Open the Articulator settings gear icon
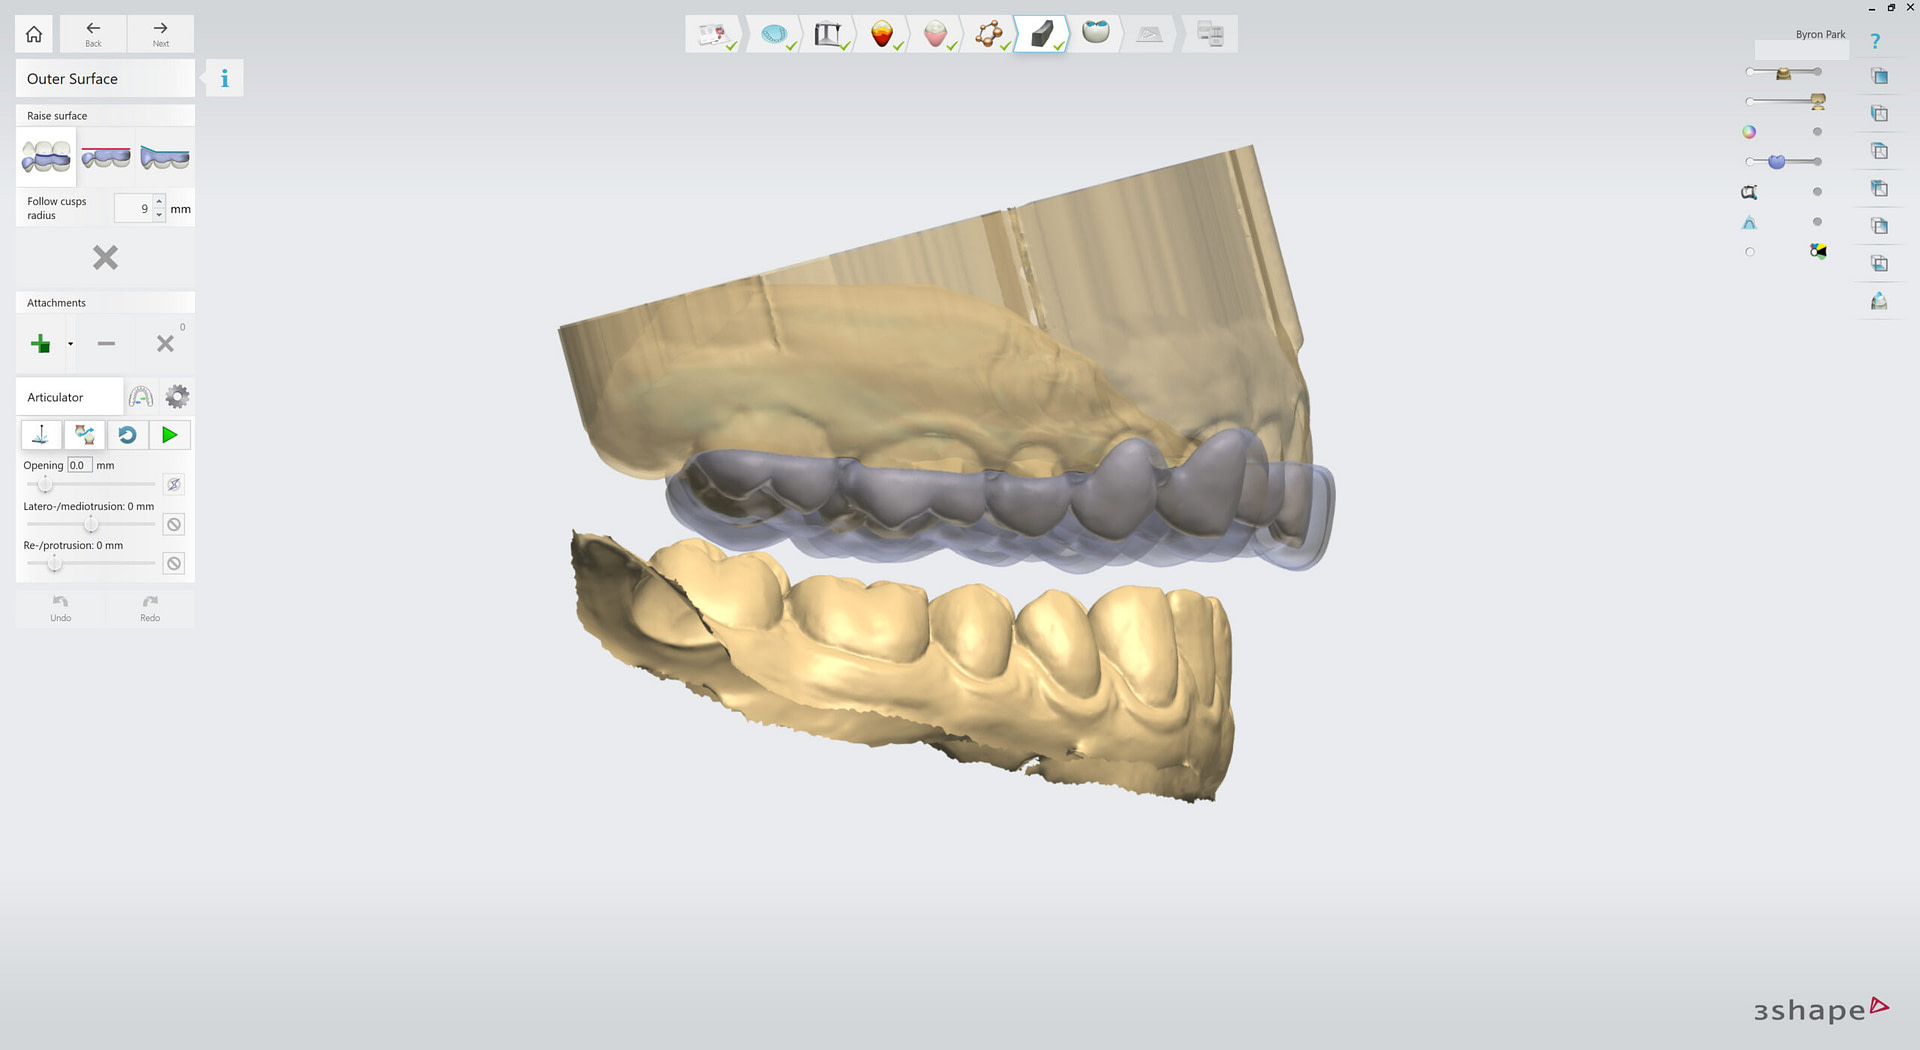Image resolution: width=1920 pixels, height=1050 pixels. click(x=177, y=396)
